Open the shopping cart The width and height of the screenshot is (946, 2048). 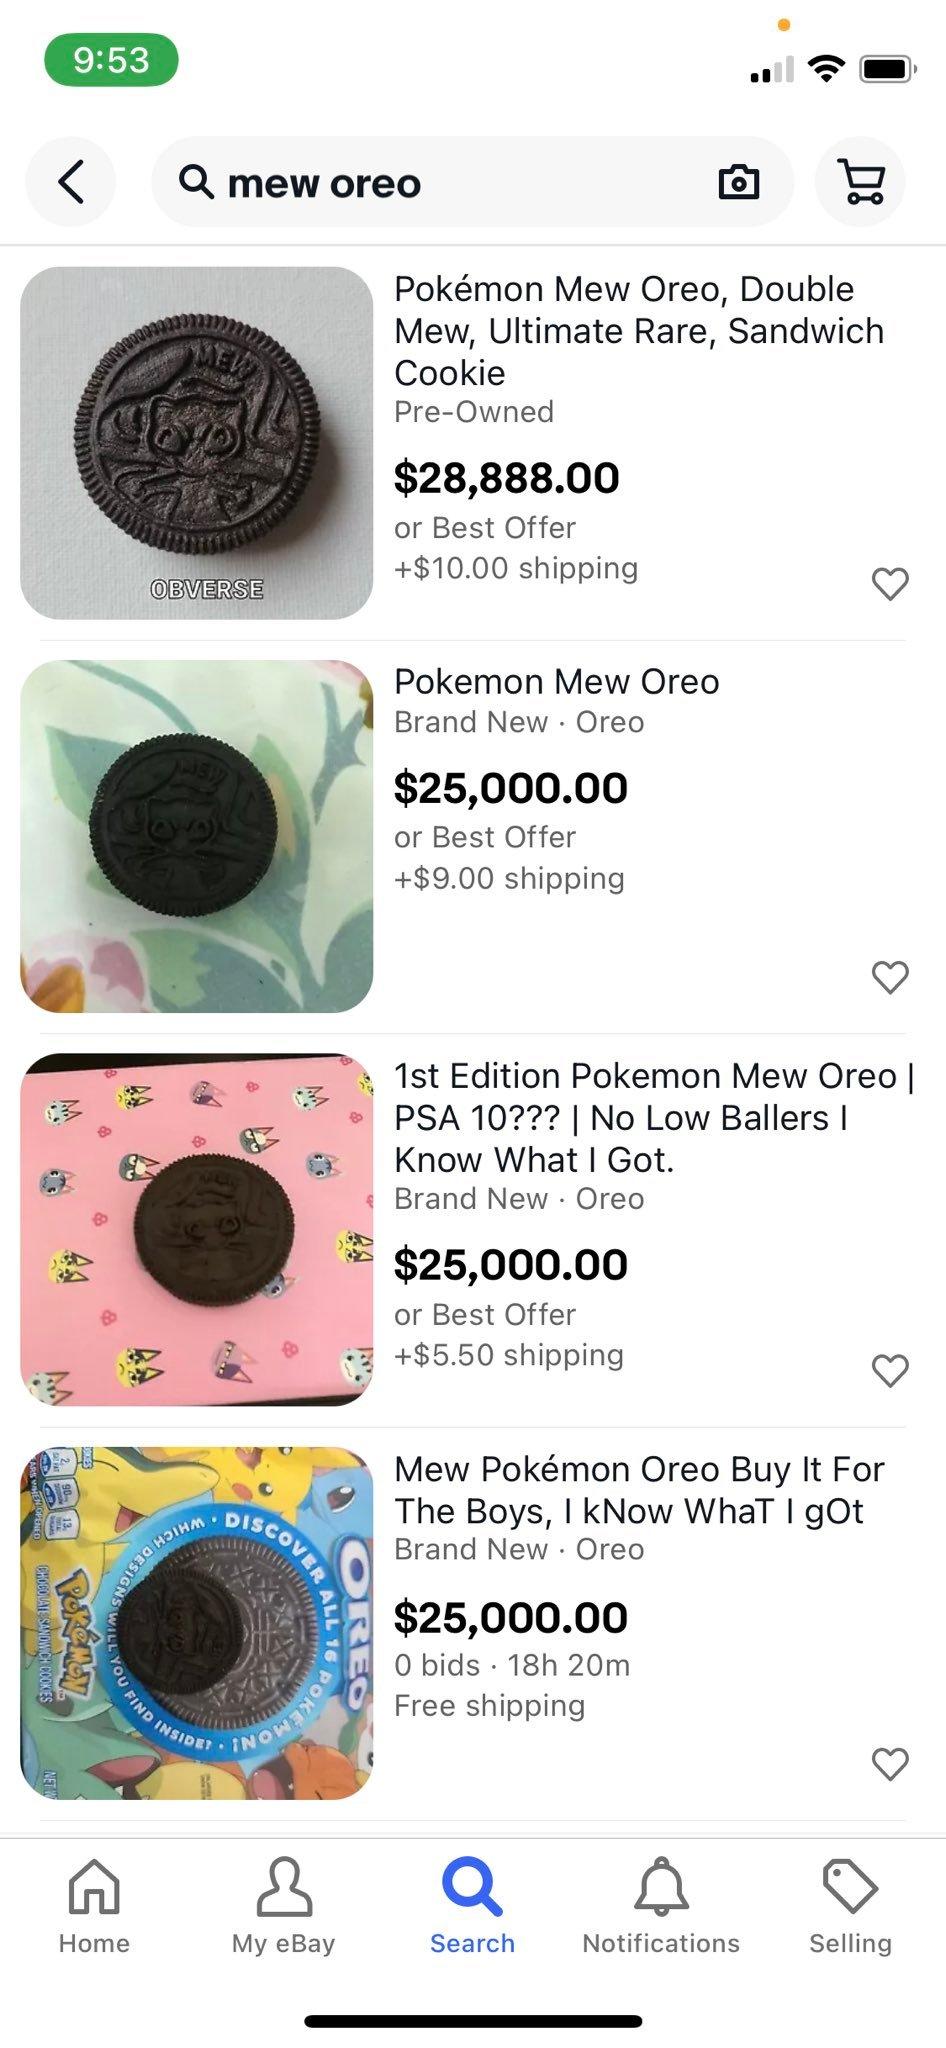click(x=860, y=182)
